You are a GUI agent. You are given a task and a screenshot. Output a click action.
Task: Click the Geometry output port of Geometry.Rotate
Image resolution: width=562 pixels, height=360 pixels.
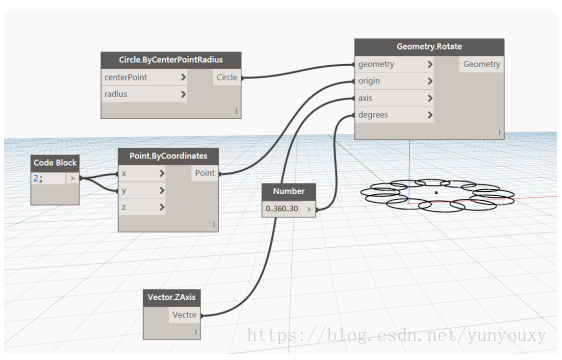pyautogui.click(x=481, y=64)
